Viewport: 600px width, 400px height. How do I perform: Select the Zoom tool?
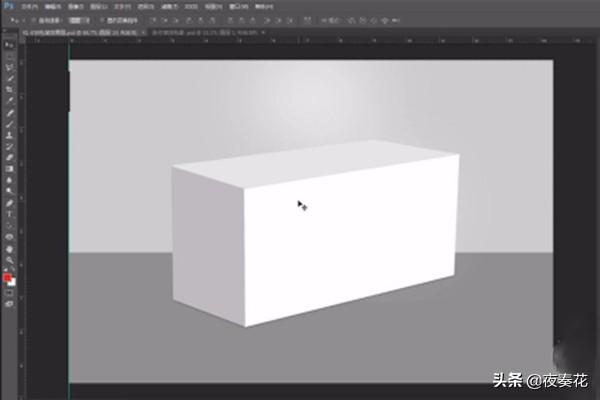click(x=10, y=260)
